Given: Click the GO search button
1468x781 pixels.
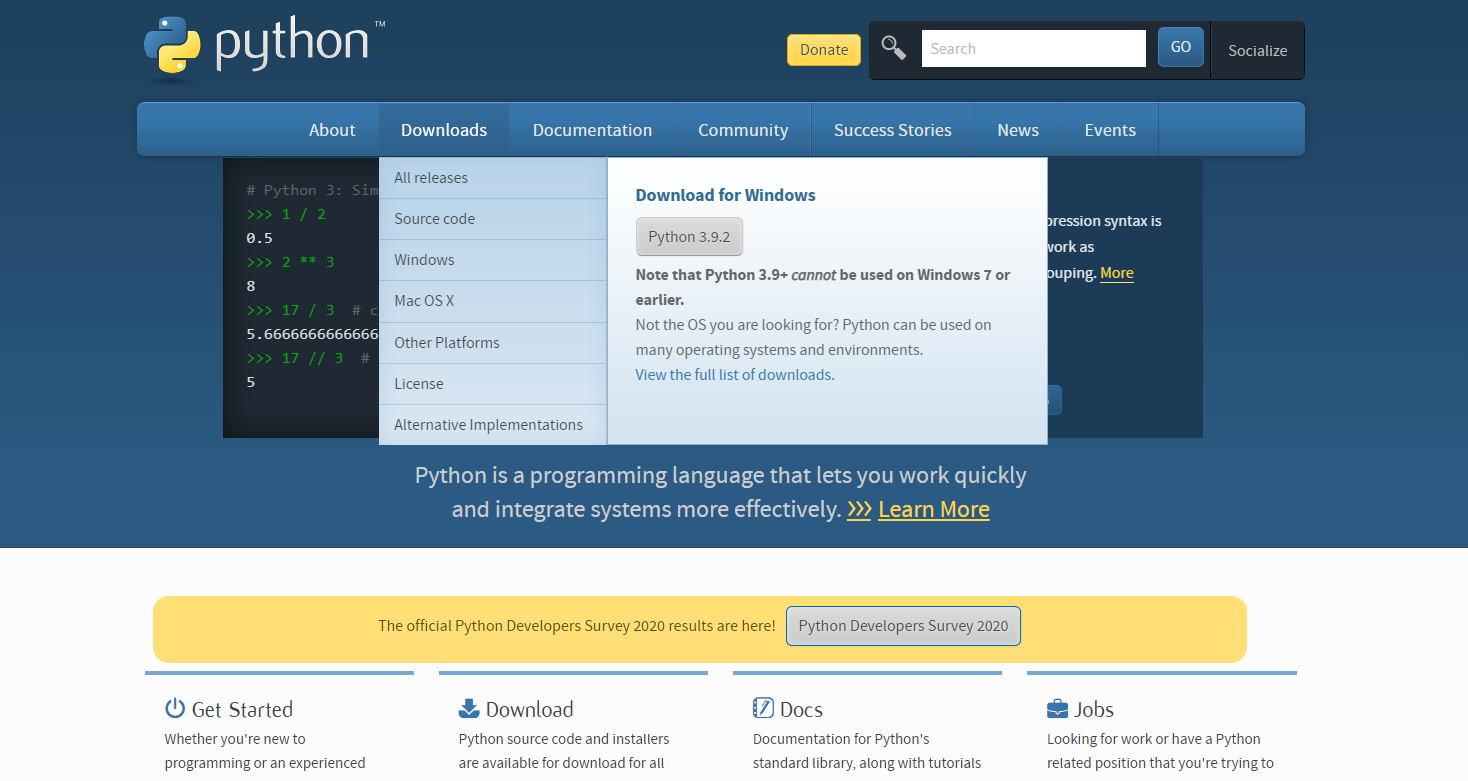Looking at the screenshot, I should [x=1181, y=47].
